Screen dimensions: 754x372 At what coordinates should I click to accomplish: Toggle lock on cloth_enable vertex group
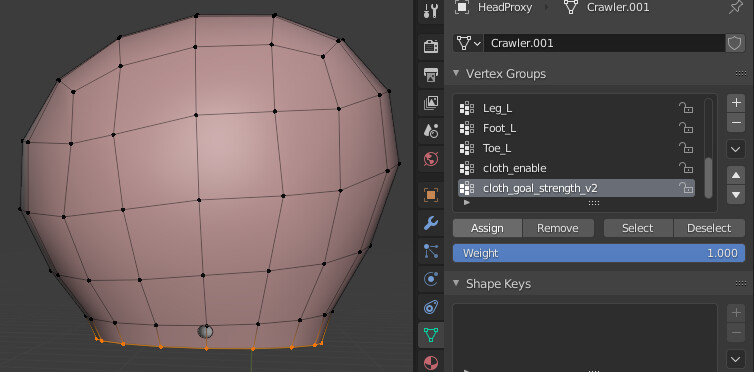[x=686, y=168]
